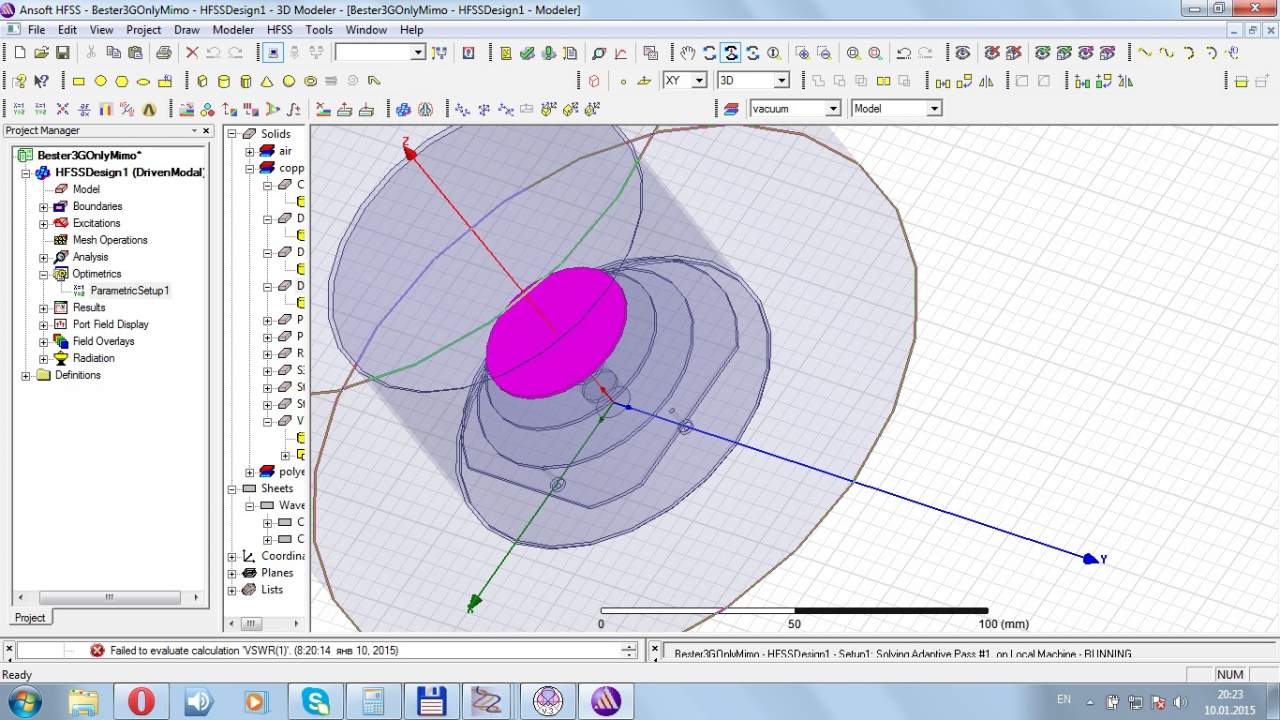Select the Draw cone tool

click(267, 81)
